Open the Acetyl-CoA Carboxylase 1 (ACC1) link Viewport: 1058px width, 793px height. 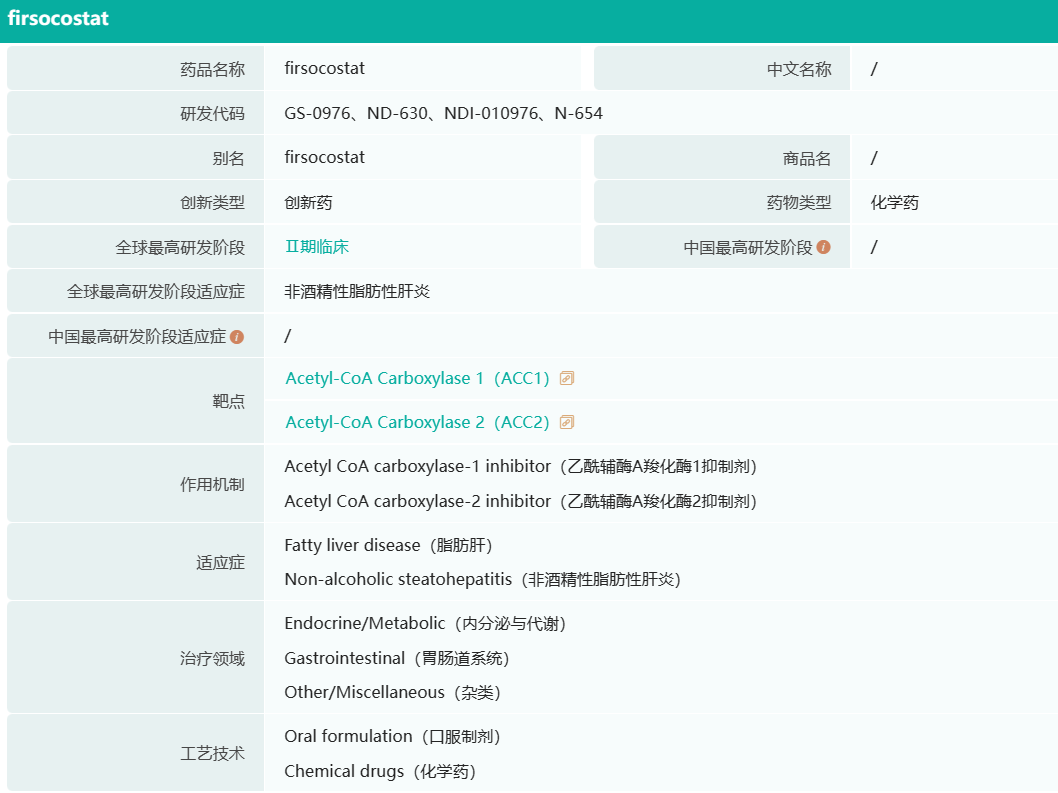417,378
